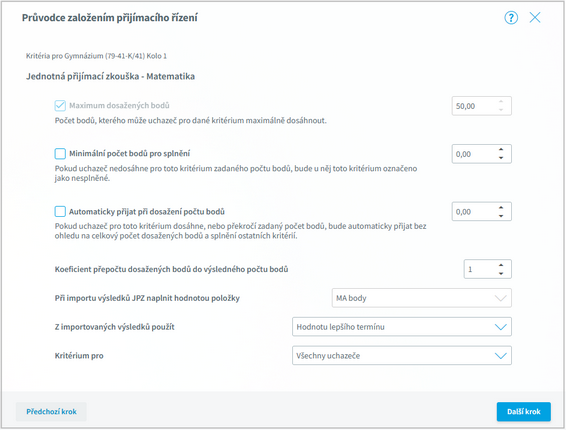Continue with the Další krok button
The height and width of the screenshot is (430, 566).
[x=523, y=412]
